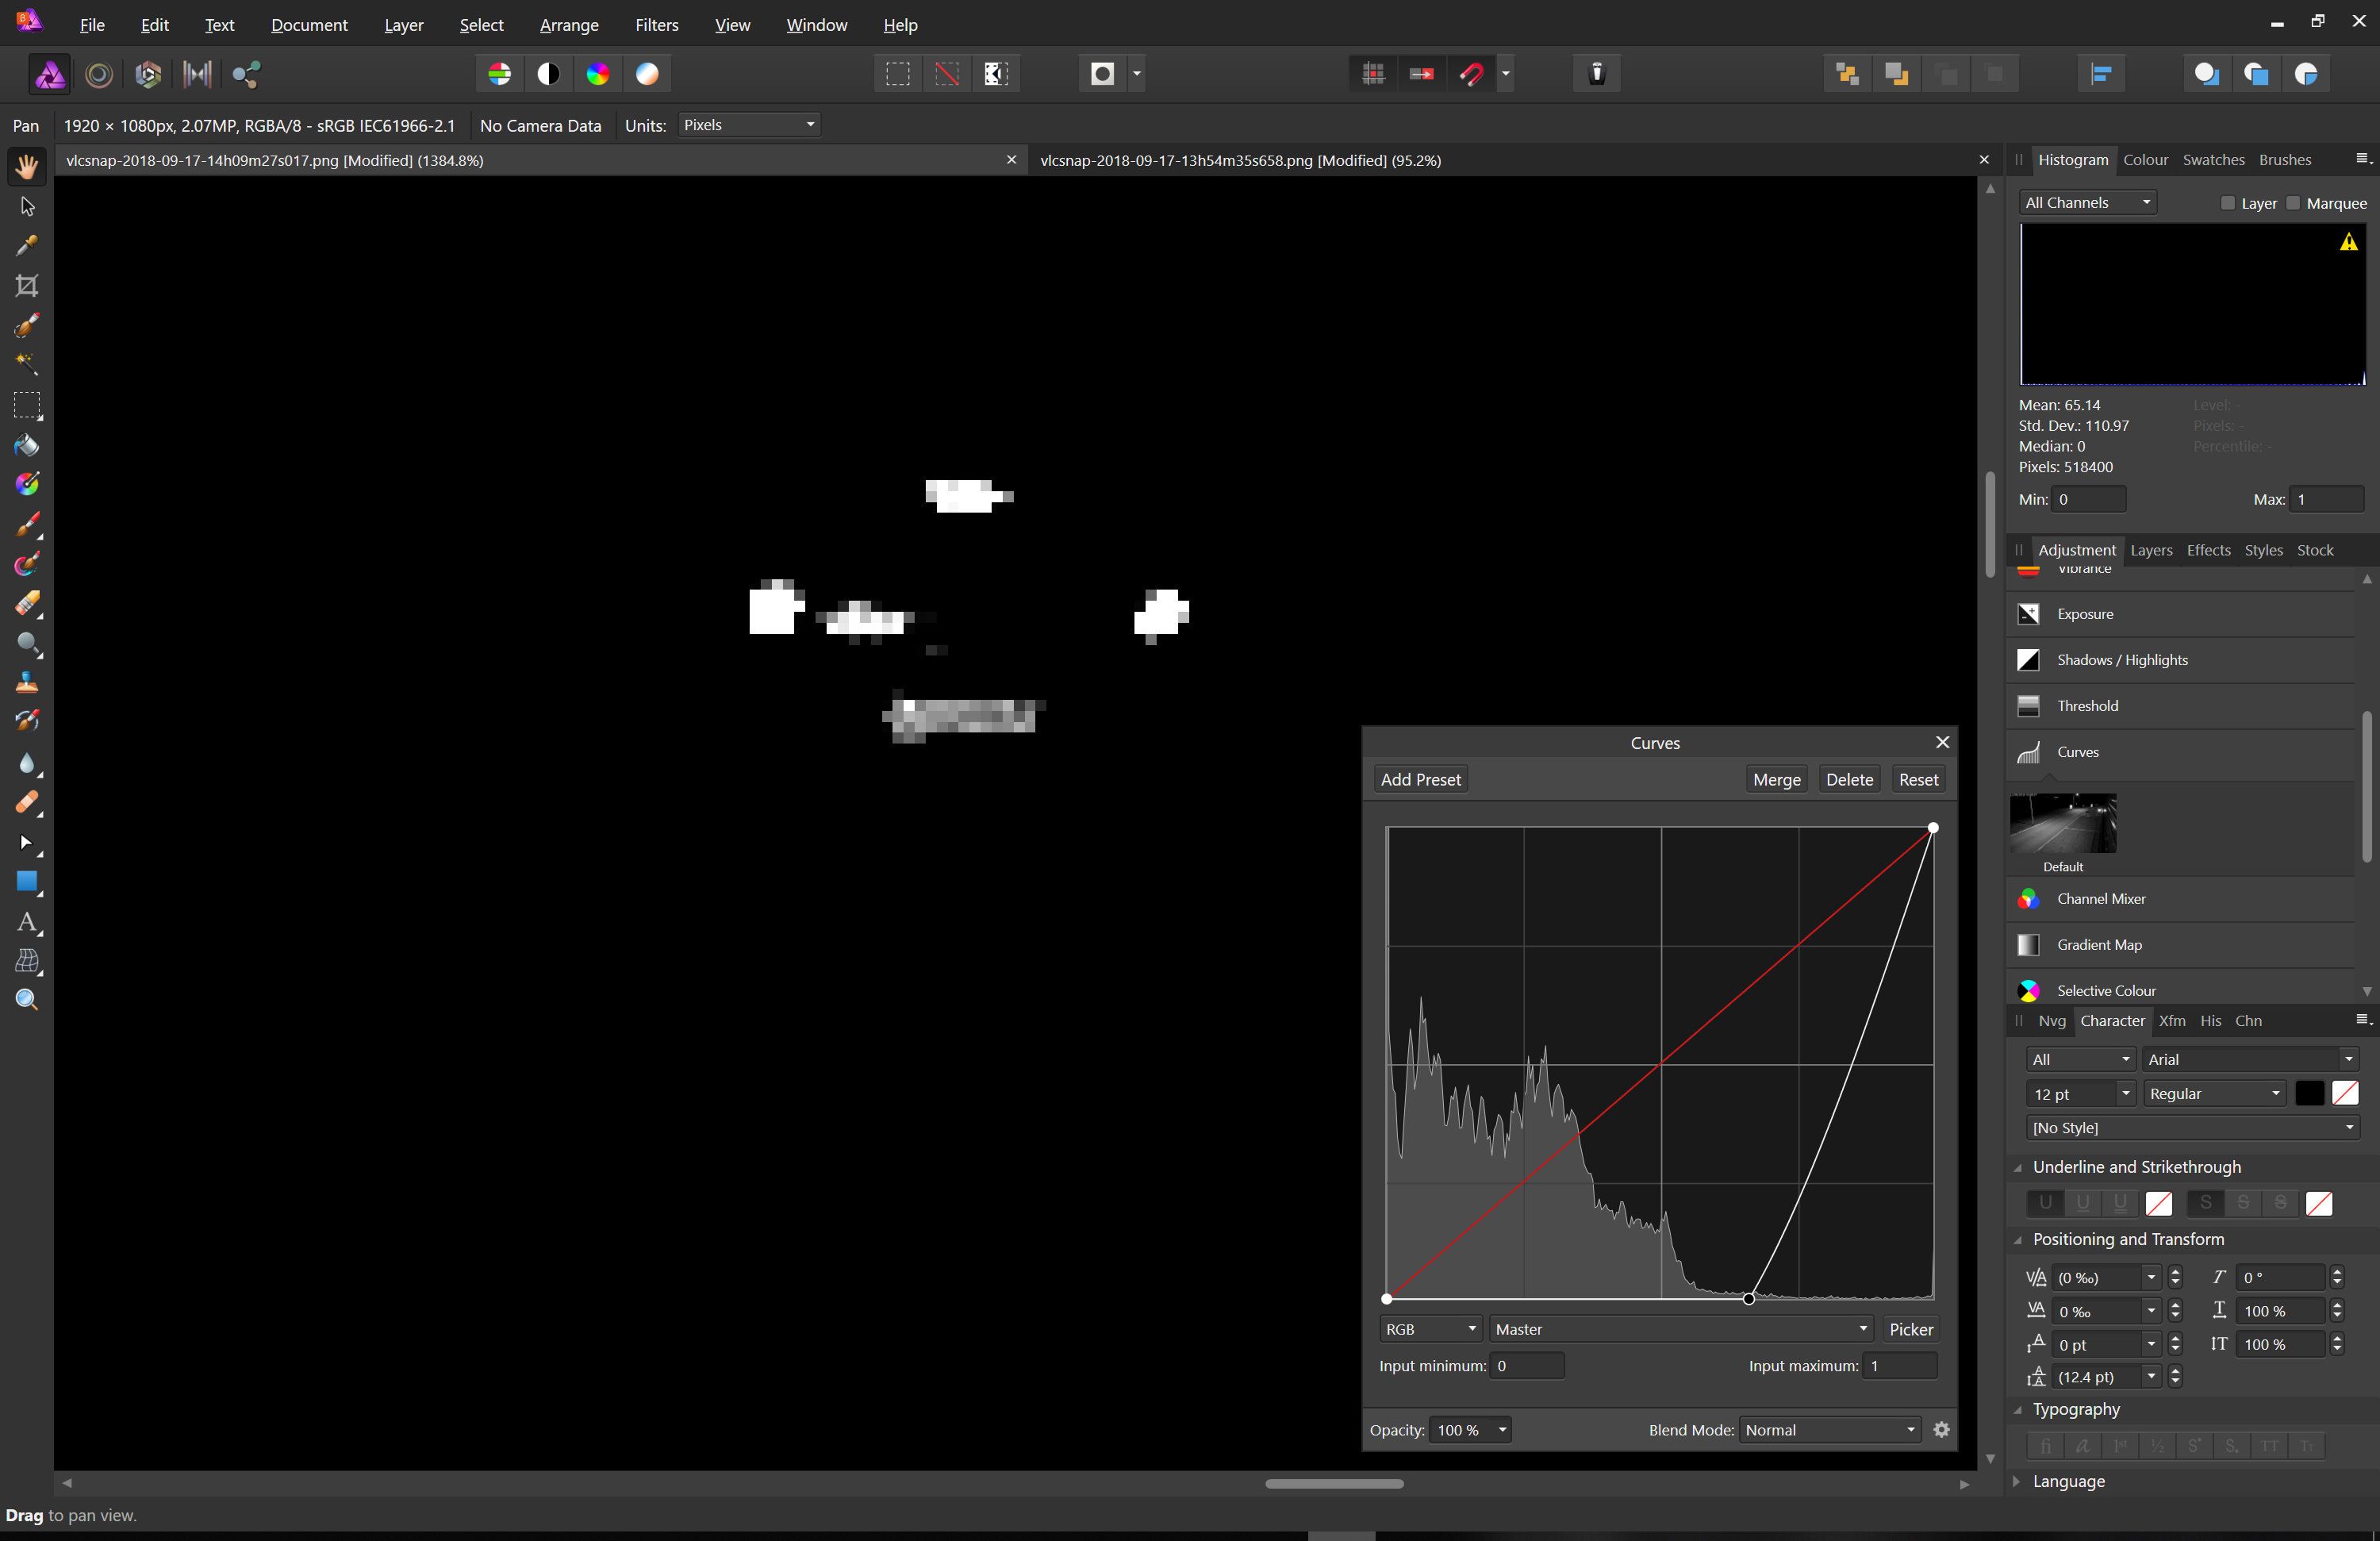Viewport: 2380px width, 1541px height.
Task: Apply Auto White Balance from the toolbar
Action: pos(647,74)
